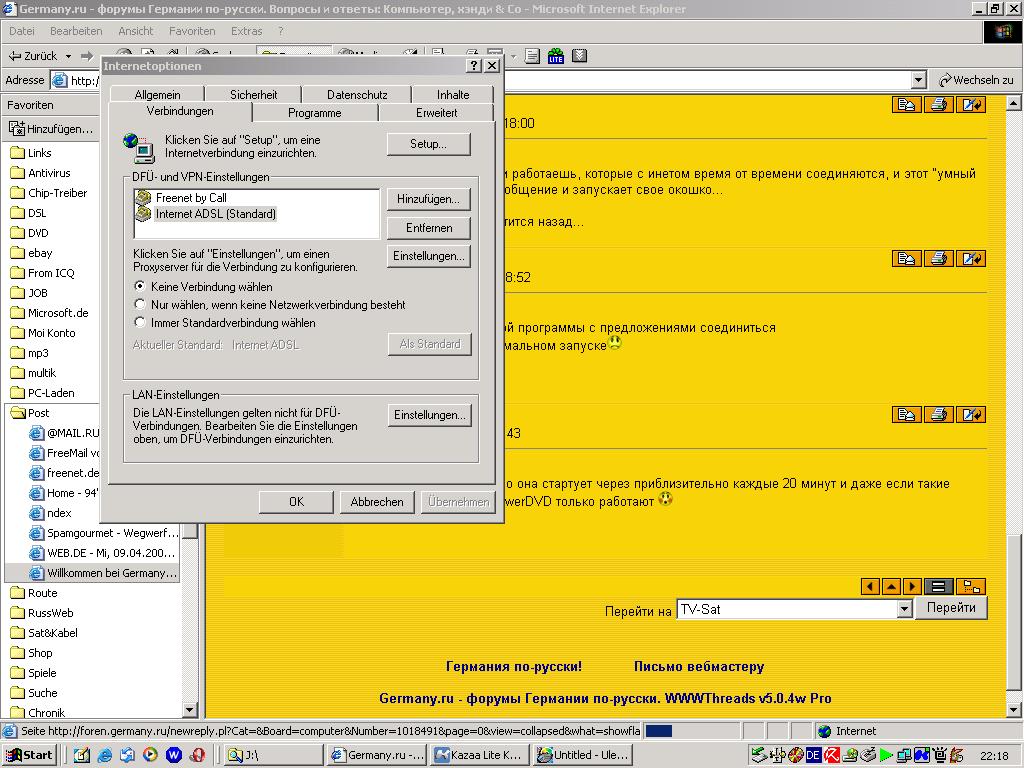
Task: Click Einstellungen... button for LAN settings
Action: [429, 415]
